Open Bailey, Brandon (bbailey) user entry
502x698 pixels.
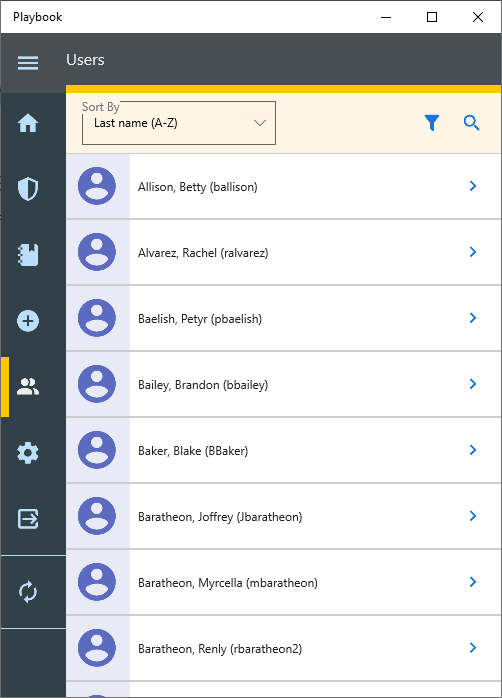pos(283,384)
